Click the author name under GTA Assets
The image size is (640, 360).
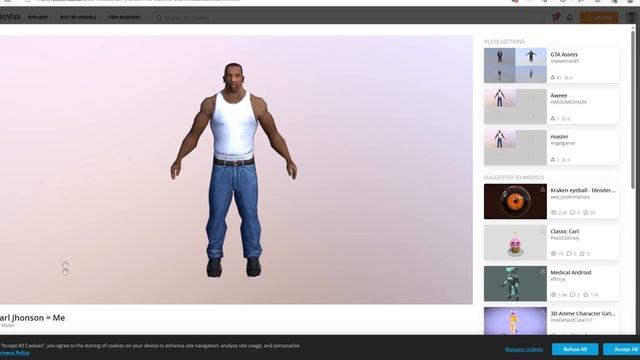tap(564, 61)
